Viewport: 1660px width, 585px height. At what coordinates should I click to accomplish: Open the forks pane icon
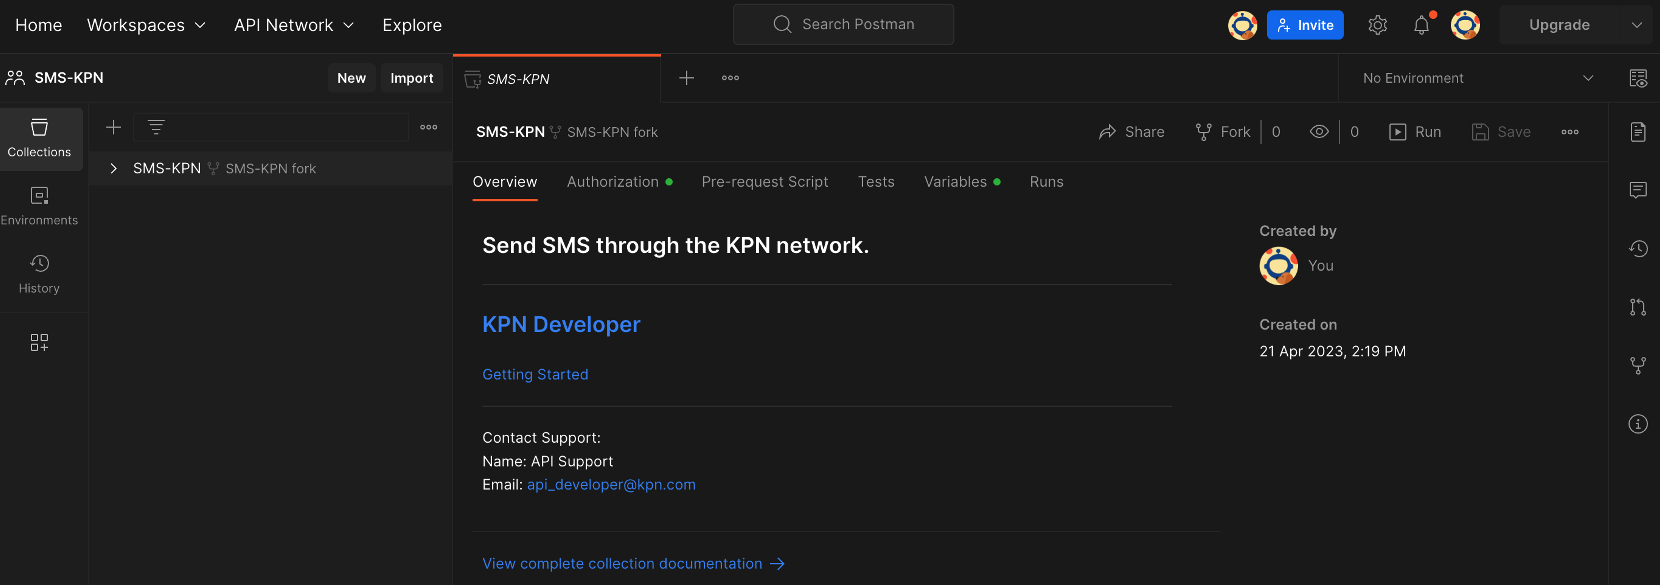click(x=1638, y=366)
